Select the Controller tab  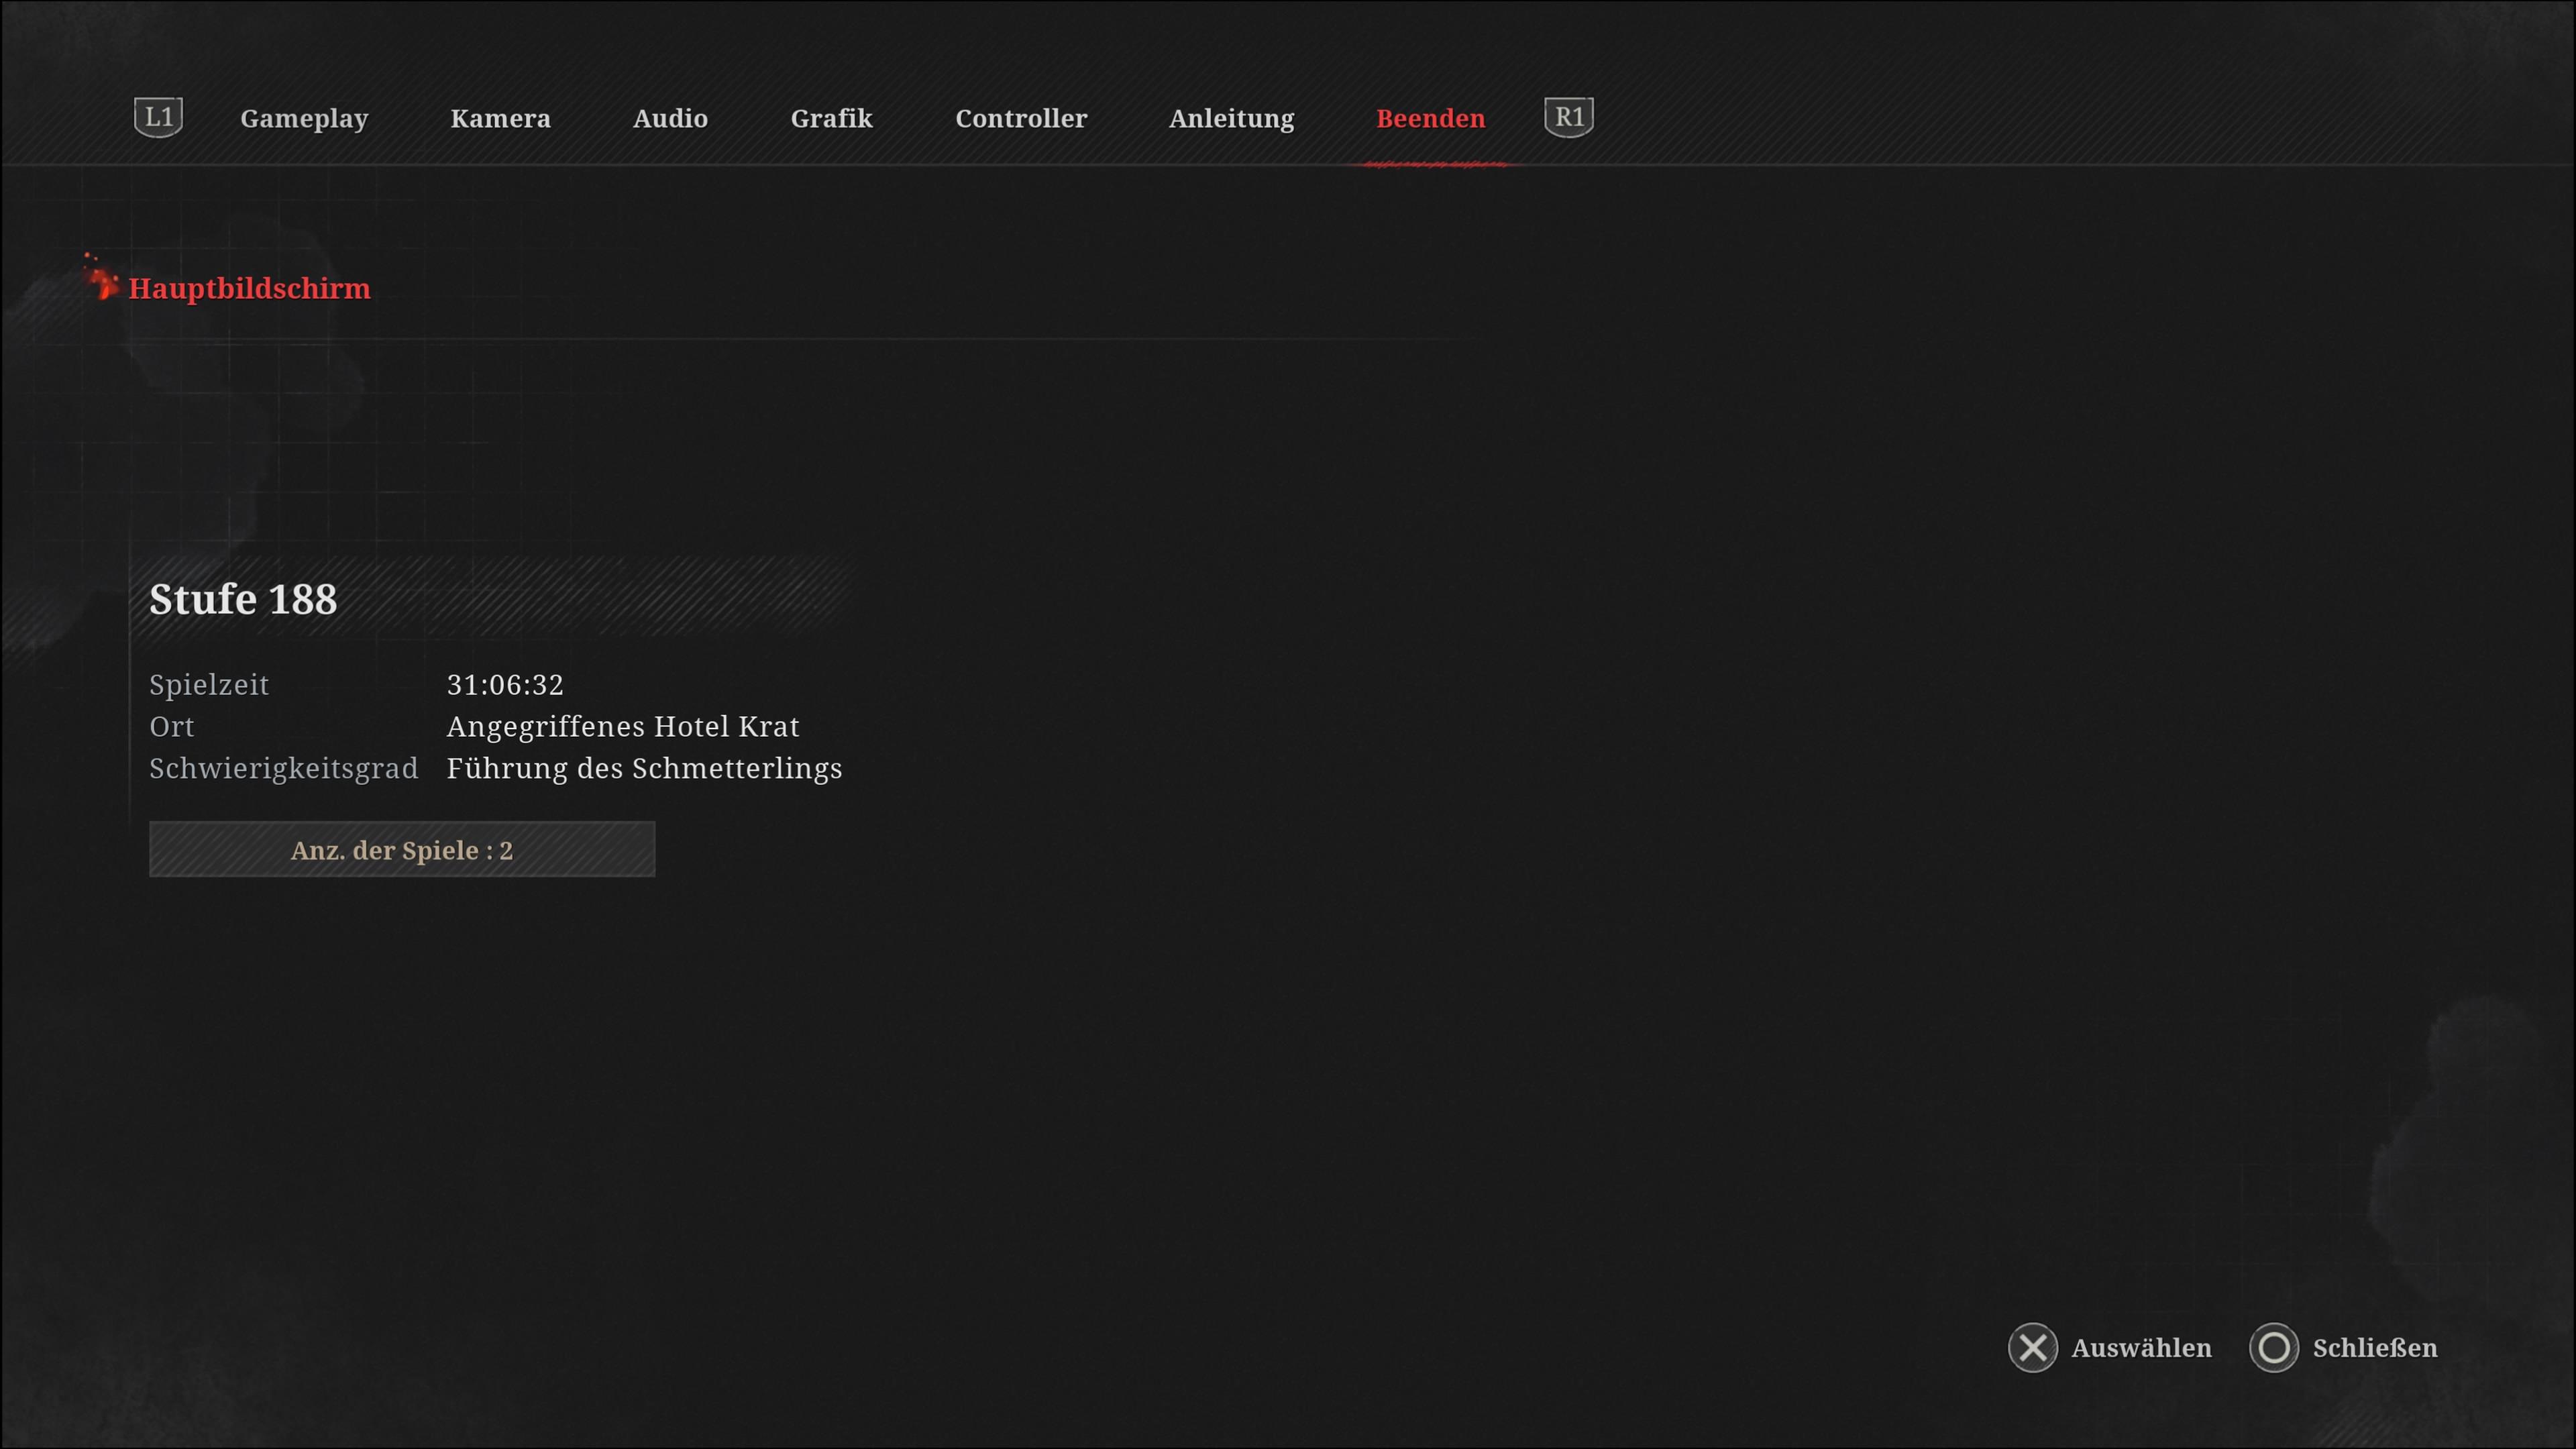[x=1020, y=118]
